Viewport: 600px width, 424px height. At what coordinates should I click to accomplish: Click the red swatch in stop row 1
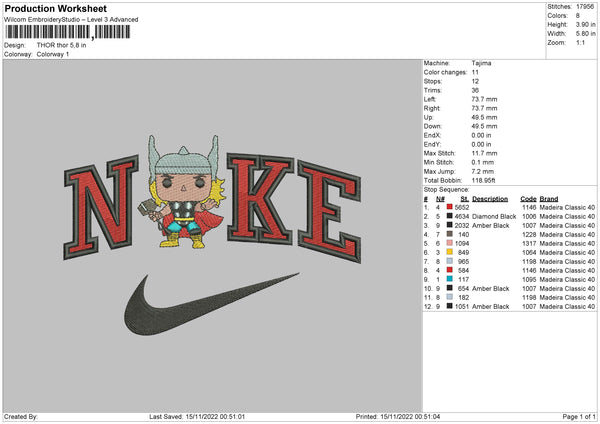(450, 207)
